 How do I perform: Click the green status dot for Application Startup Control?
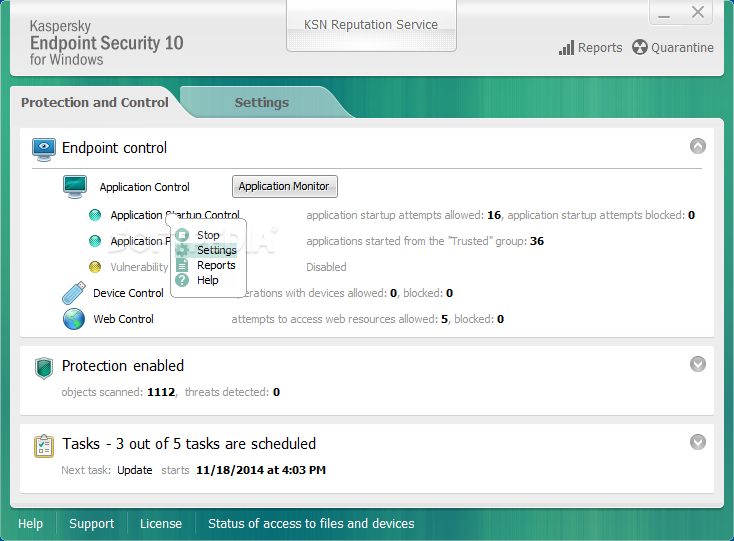(x=95, y=215)
